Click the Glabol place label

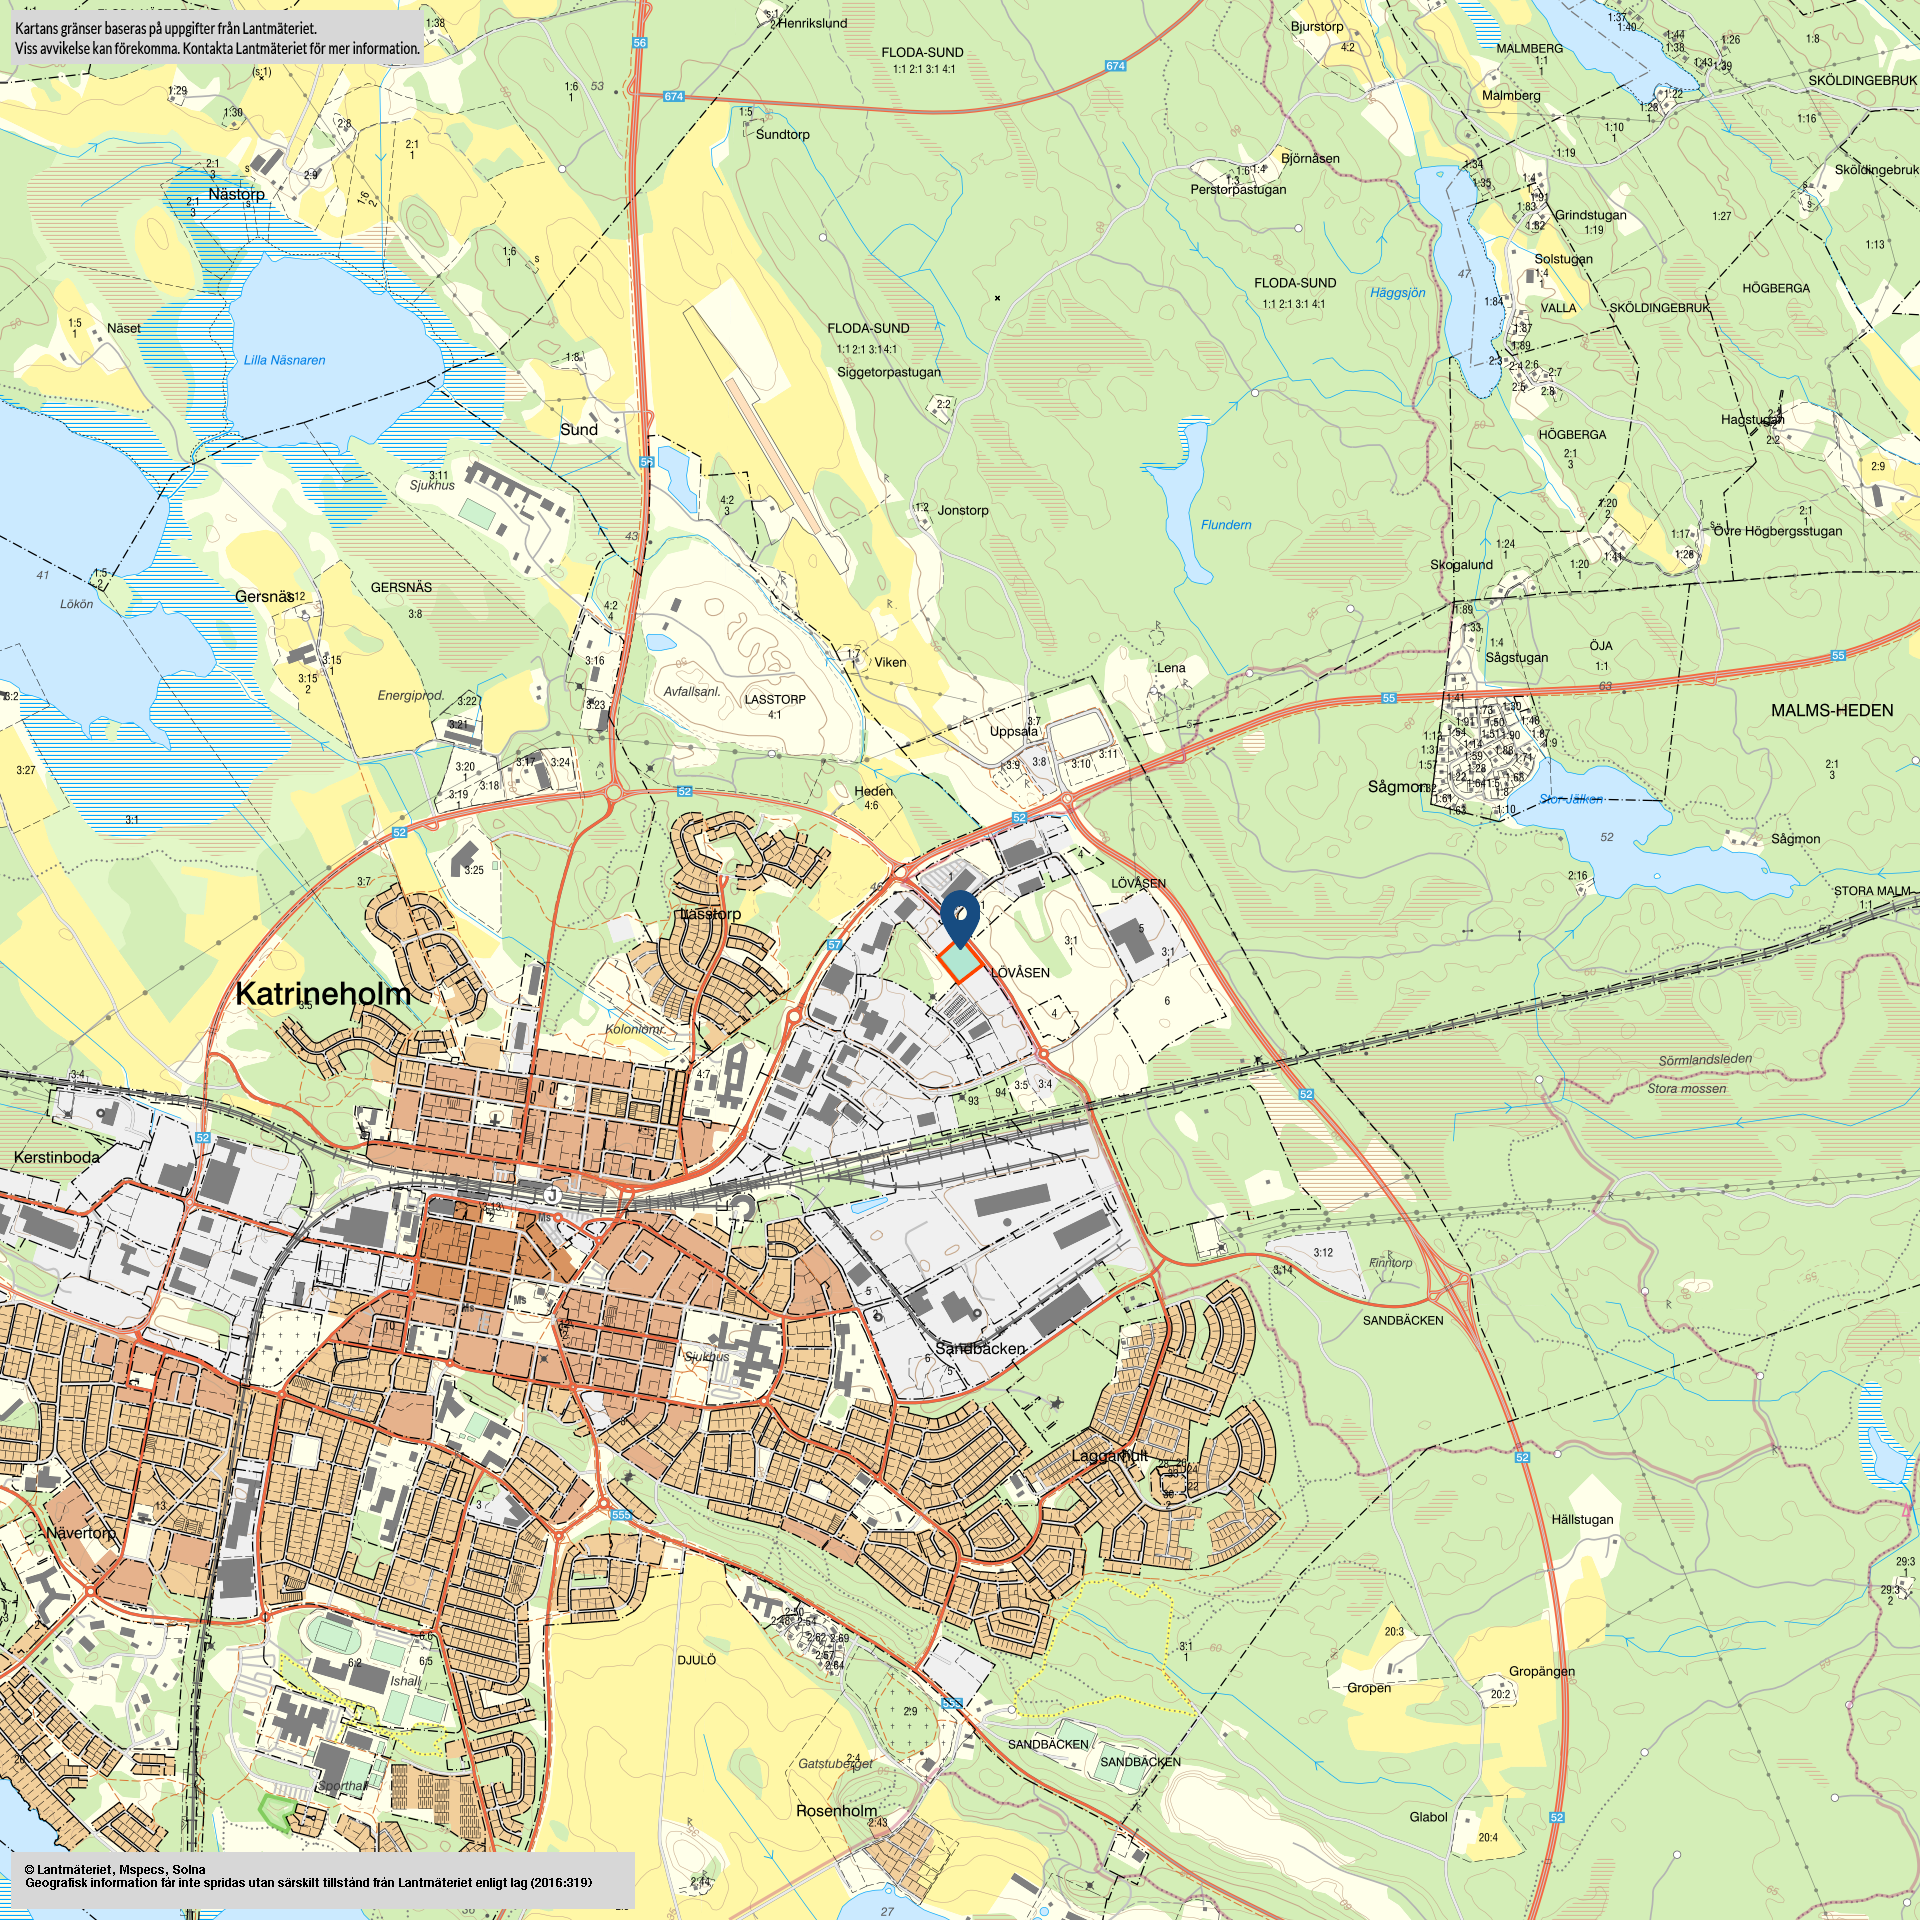(1428, 1817)
